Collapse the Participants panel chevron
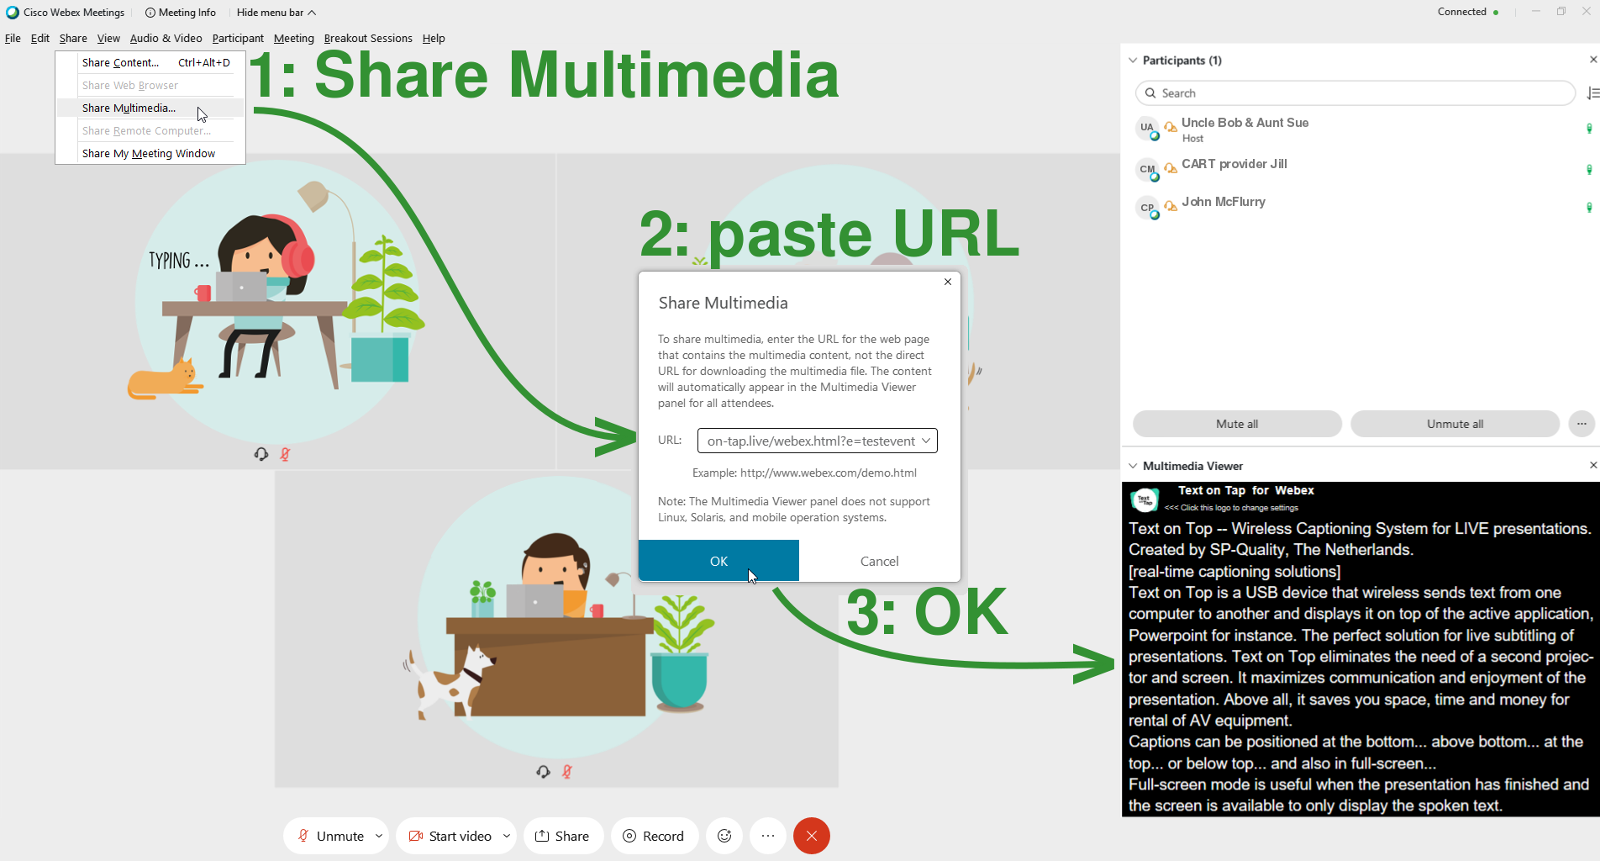The image size is (1600, 861). [1133, 60]
